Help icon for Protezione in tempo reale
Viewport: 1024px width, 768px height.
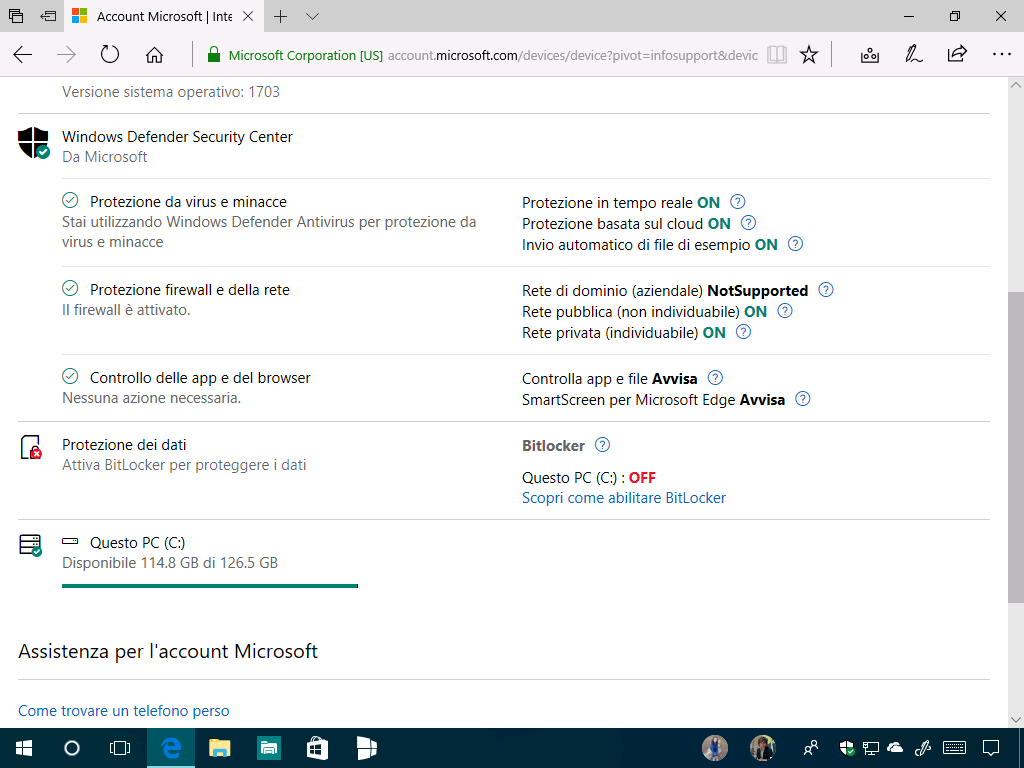click(737, 202)
